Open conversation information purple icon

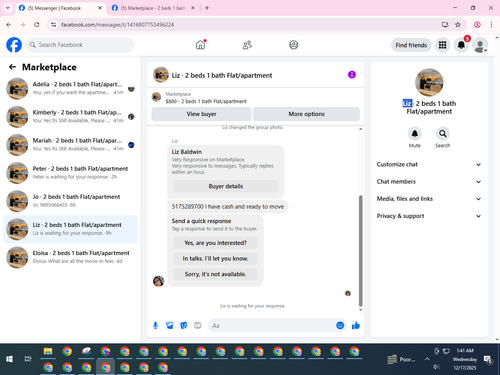352,75
